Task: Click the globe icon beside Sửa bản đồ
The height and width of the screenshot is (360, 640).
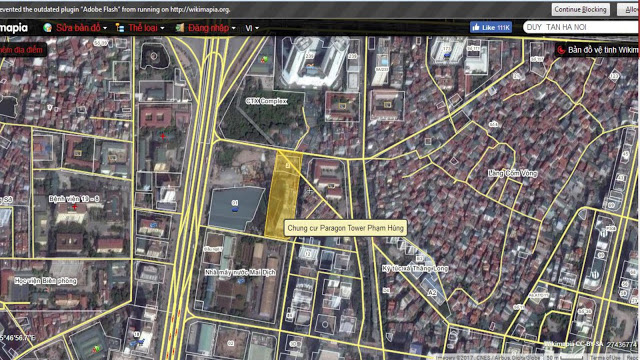Action: [x=47, y=27]
